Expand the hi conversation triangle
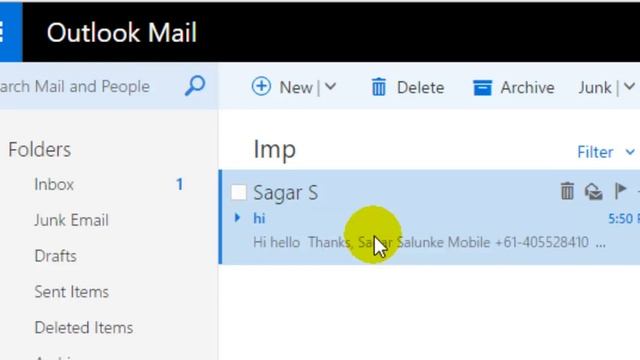The width and height of the screenshot is (640, 360). coord(237,218)
